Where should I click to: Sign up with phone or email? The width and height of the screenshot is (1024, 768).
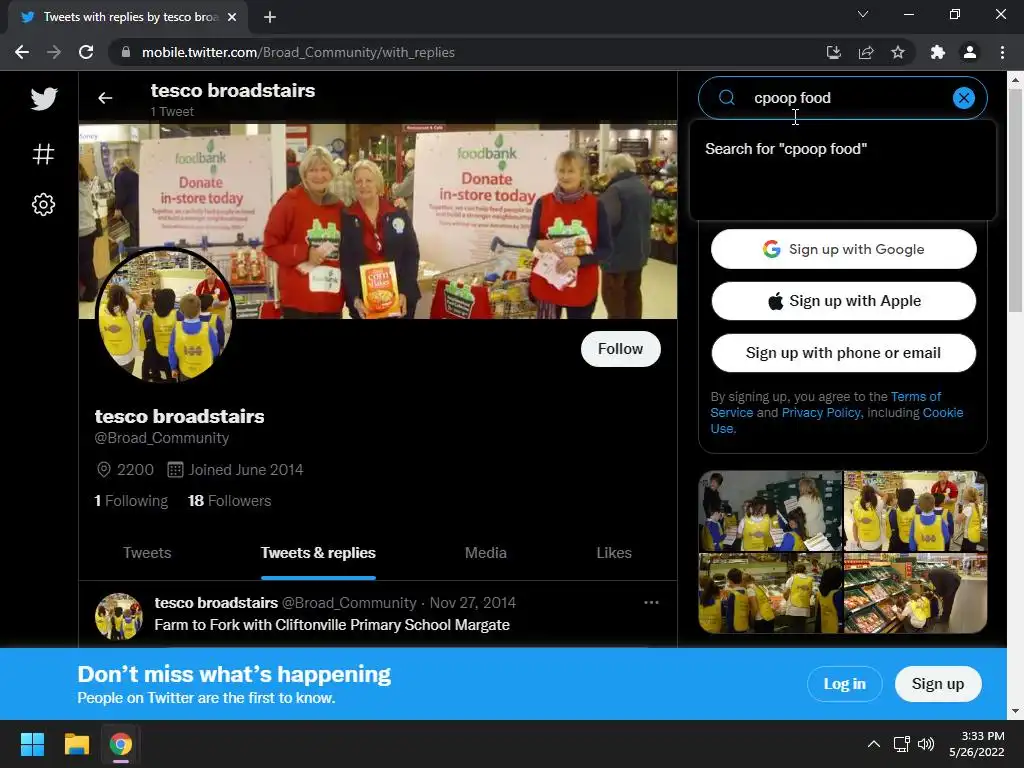pyautogui.click(x=844, y=353)
